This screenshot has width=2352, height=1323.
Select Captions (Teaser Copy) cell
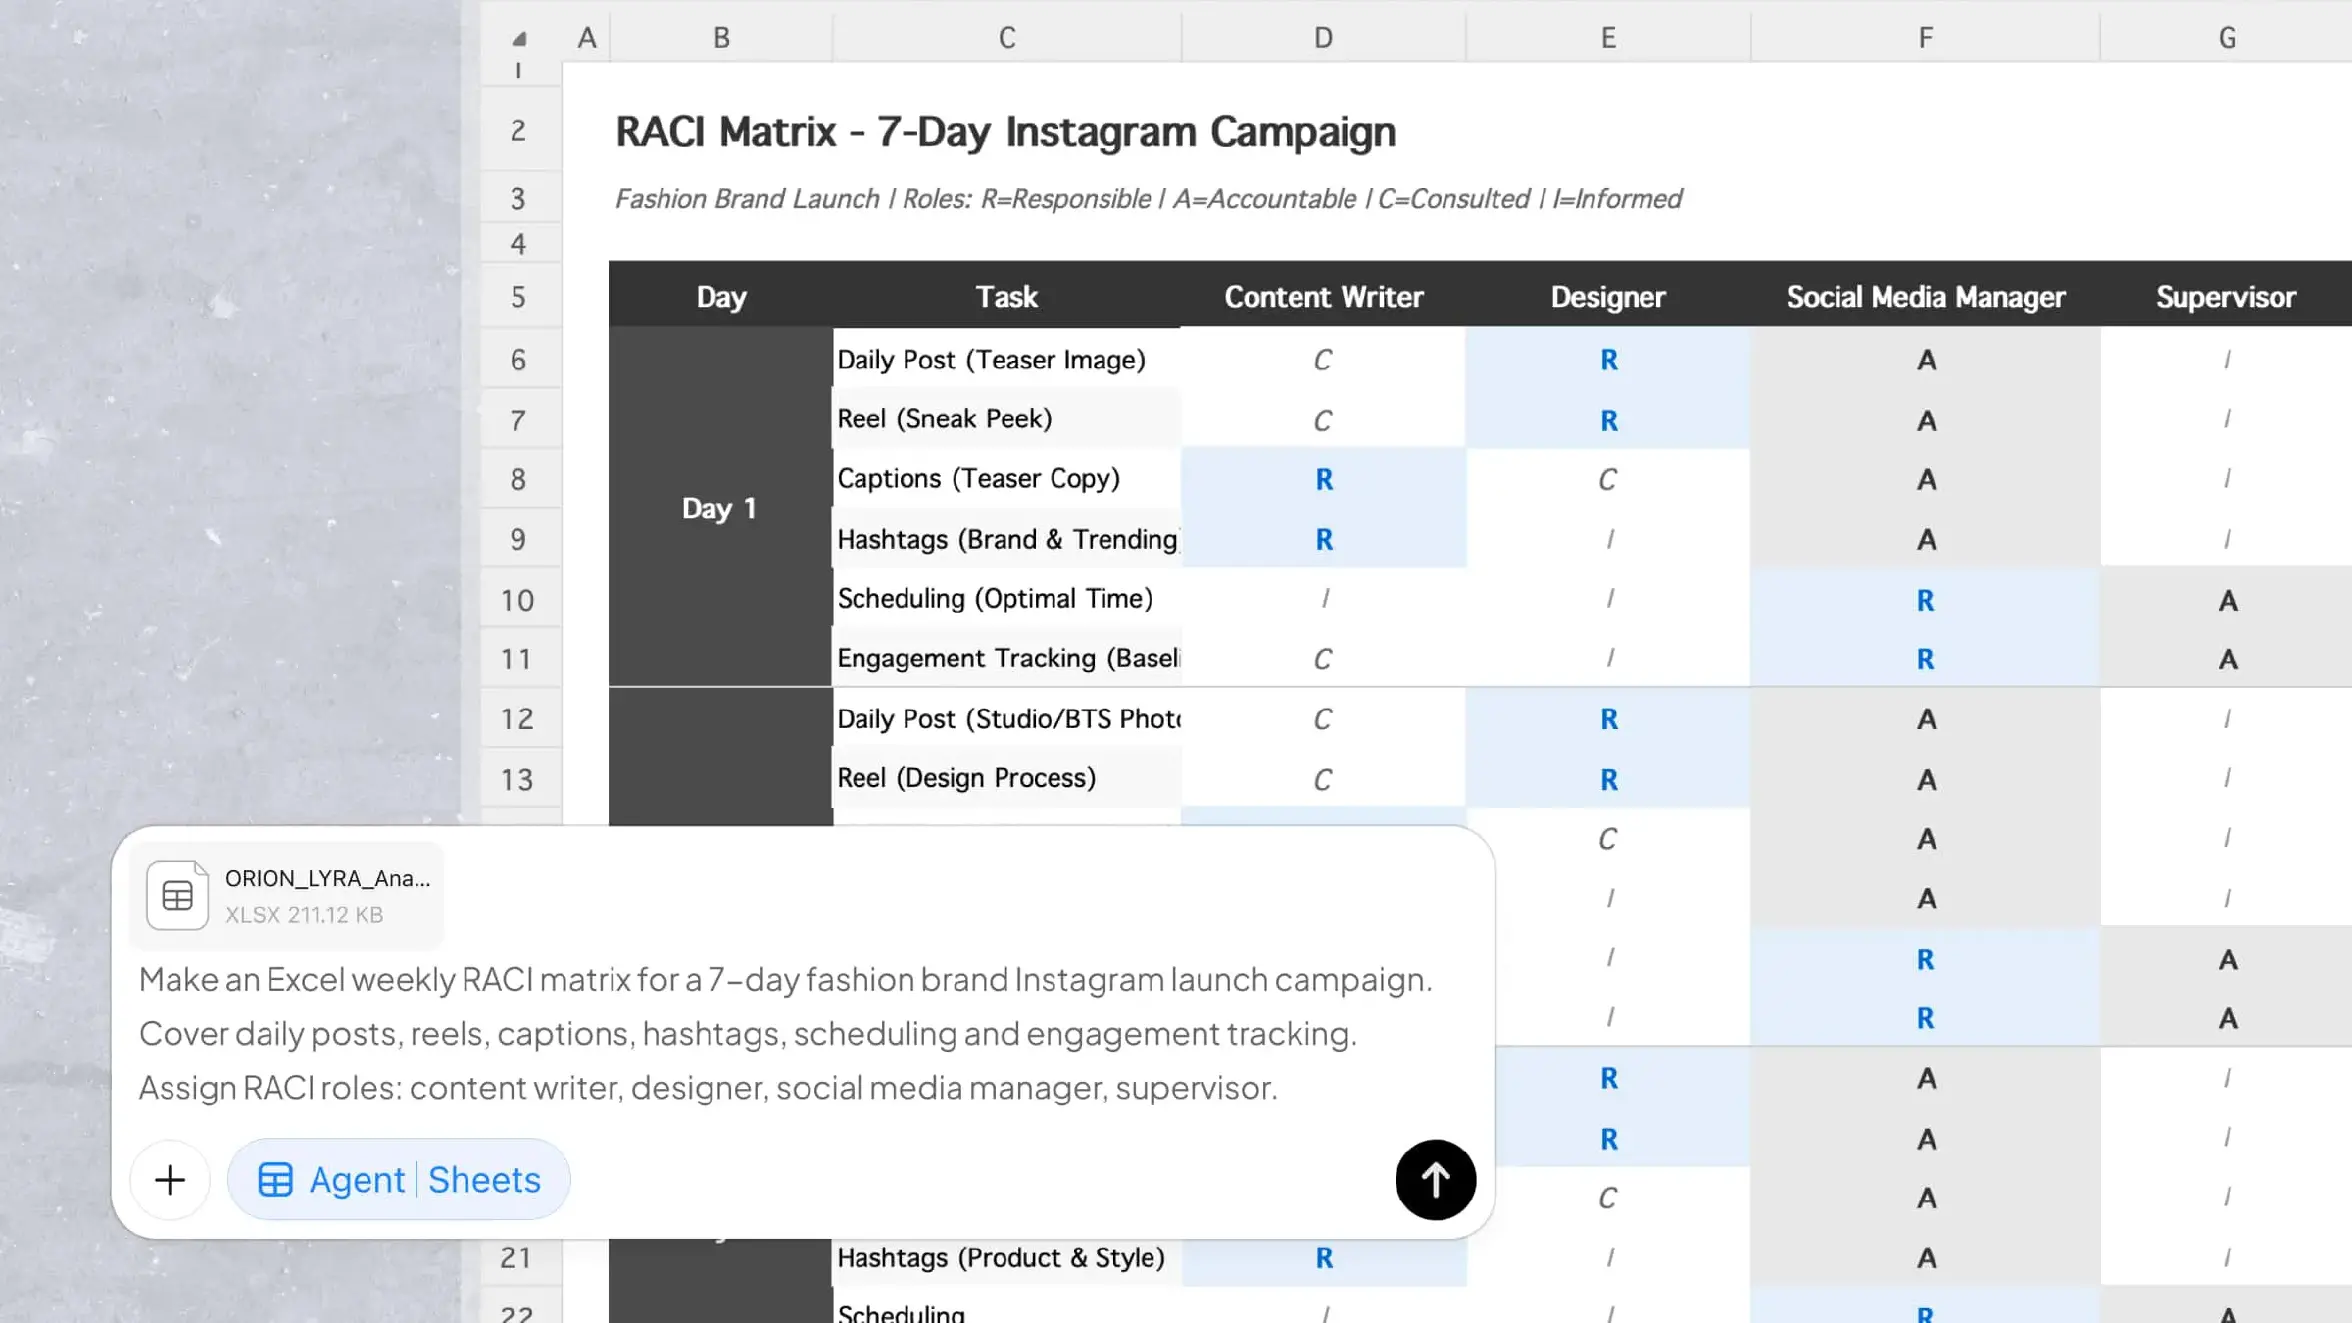click(1007, 478)
